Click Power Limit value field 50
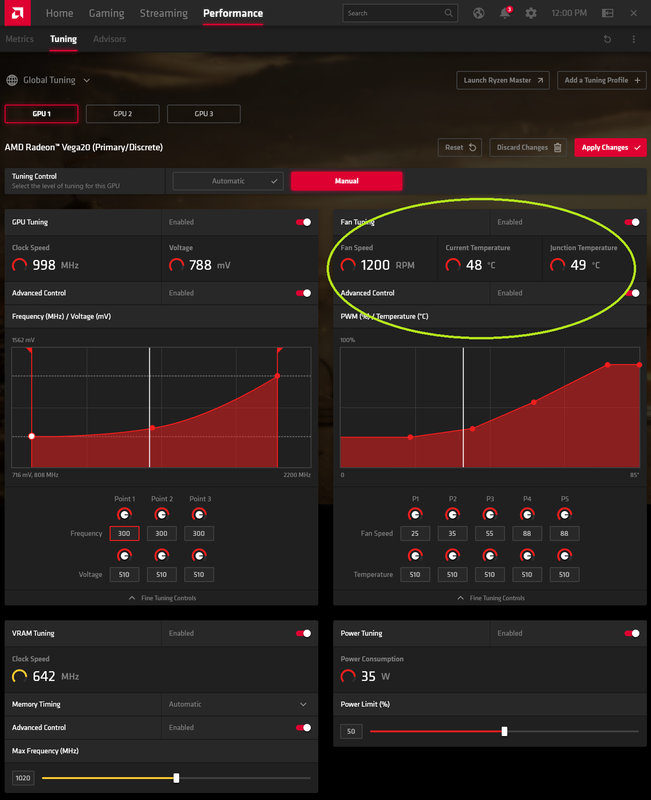The height and width of the screenshot is (800, 651). [x=351, y=731]
